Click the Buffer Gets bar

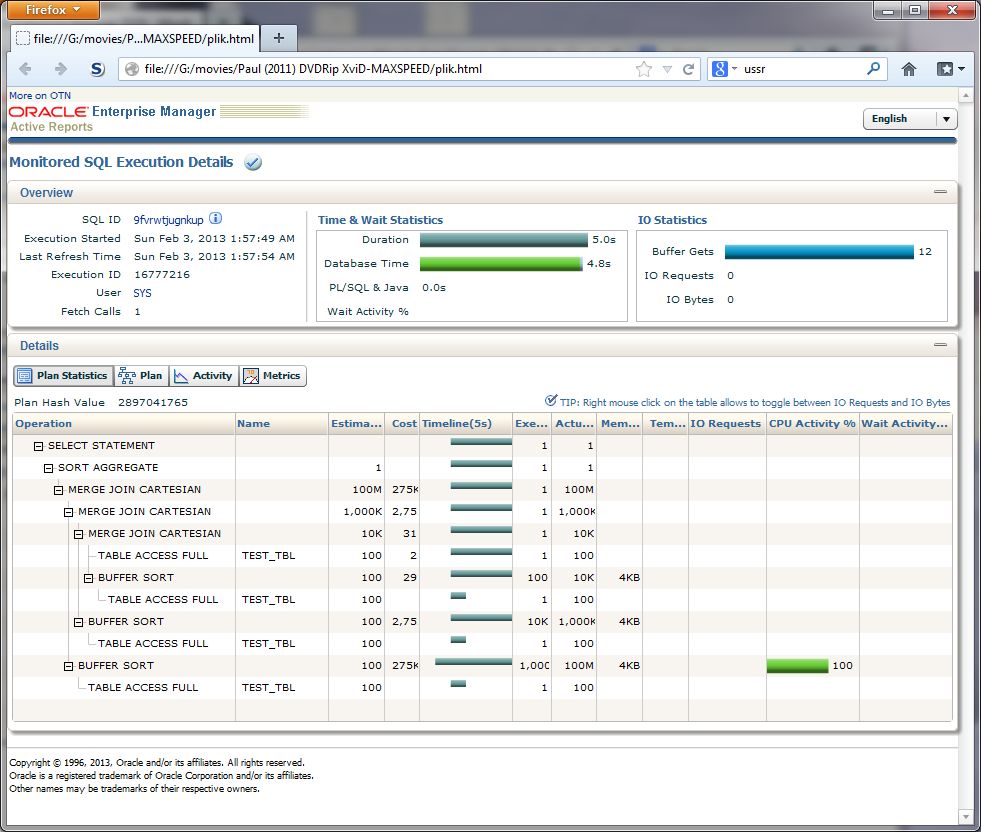click(x=819, y=251)
